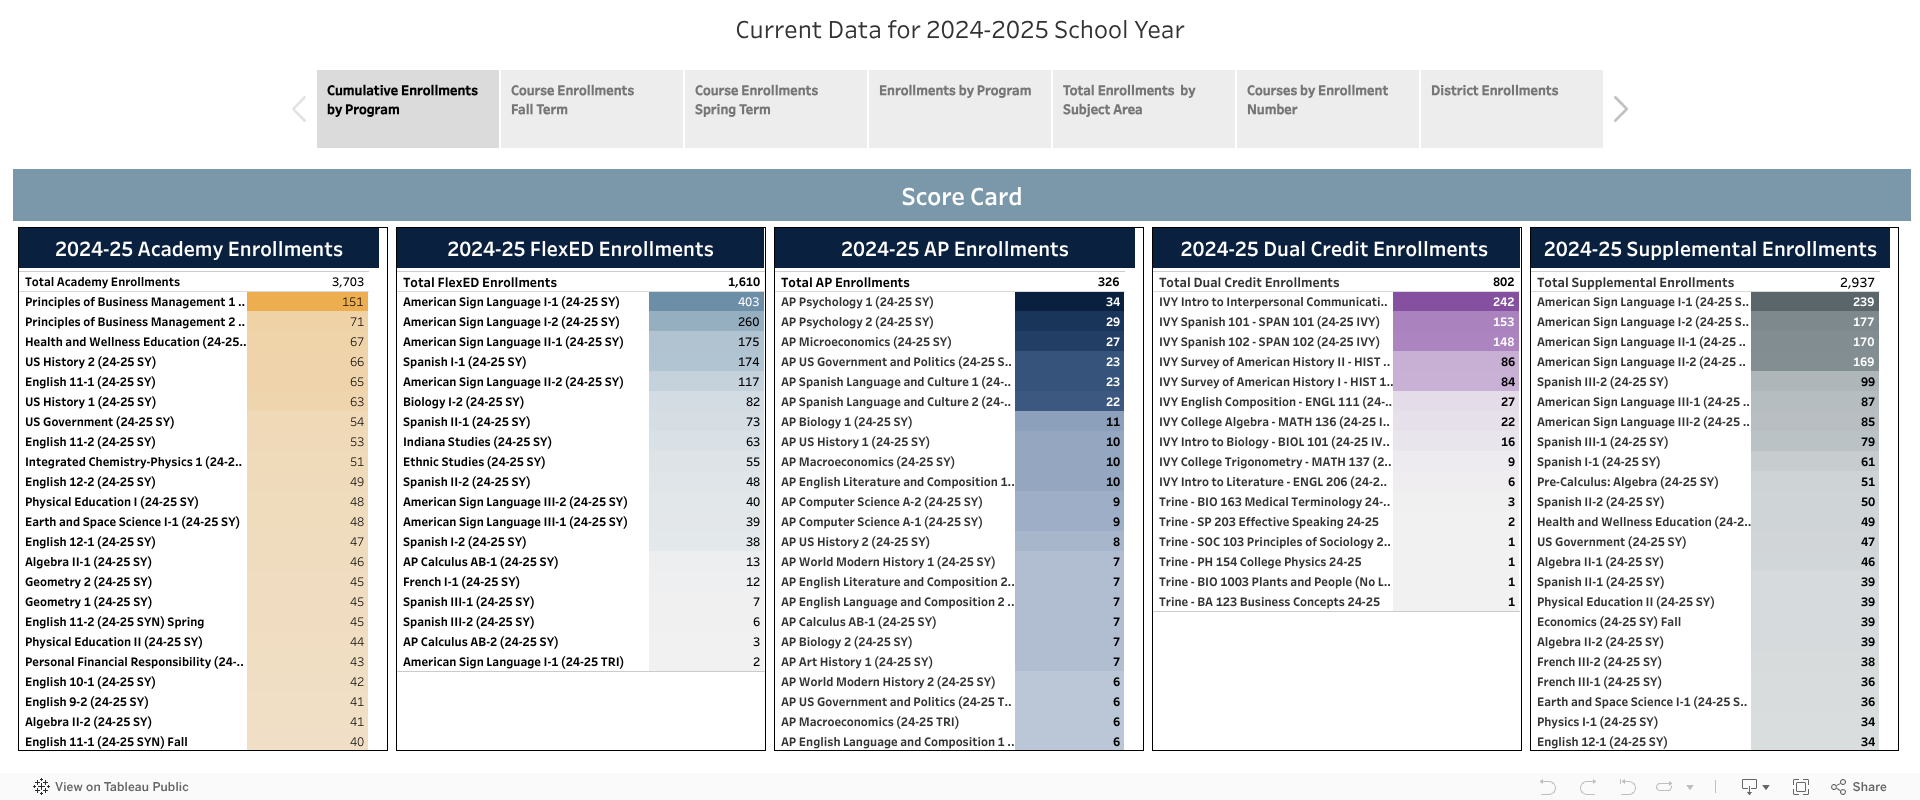This screenshot has height=800, width=1920.
Task: Enter full screen mode
Action: 1800,787
